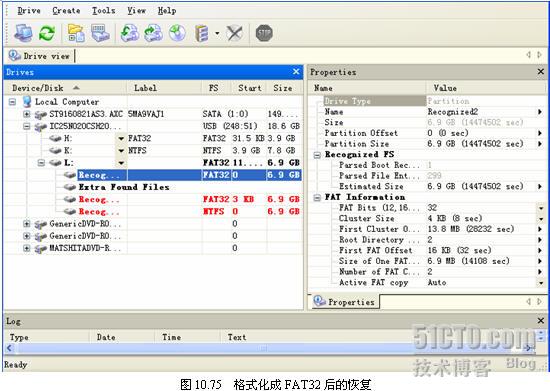The height and width of the screenshot is (391, 550).
Task: Click the FS column header
Action: tap(216, 88)
